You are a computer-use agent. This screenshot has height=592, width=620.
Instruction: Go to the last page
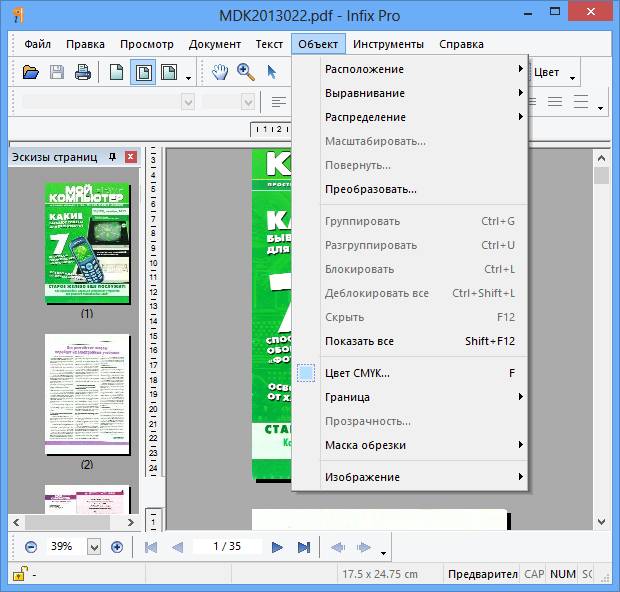[303, 547]
